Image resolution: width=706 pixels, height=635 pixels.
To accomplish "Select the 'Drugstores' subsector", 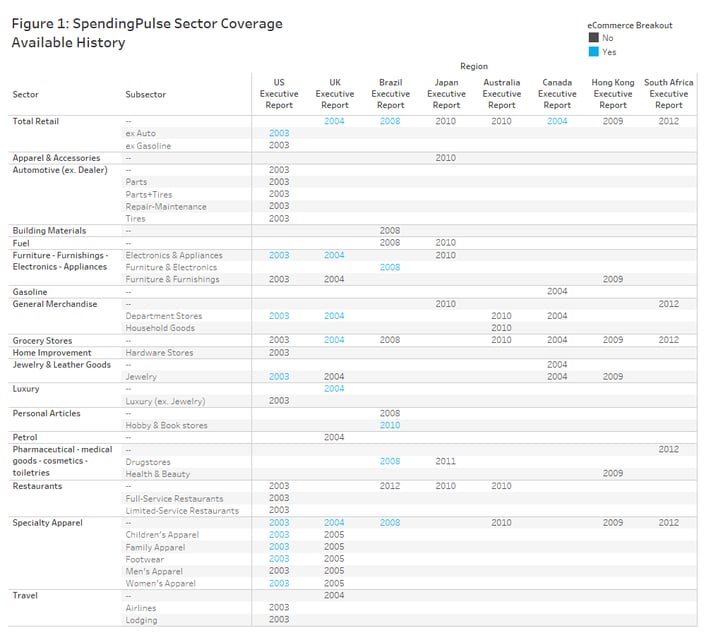I will click(148, 462).
